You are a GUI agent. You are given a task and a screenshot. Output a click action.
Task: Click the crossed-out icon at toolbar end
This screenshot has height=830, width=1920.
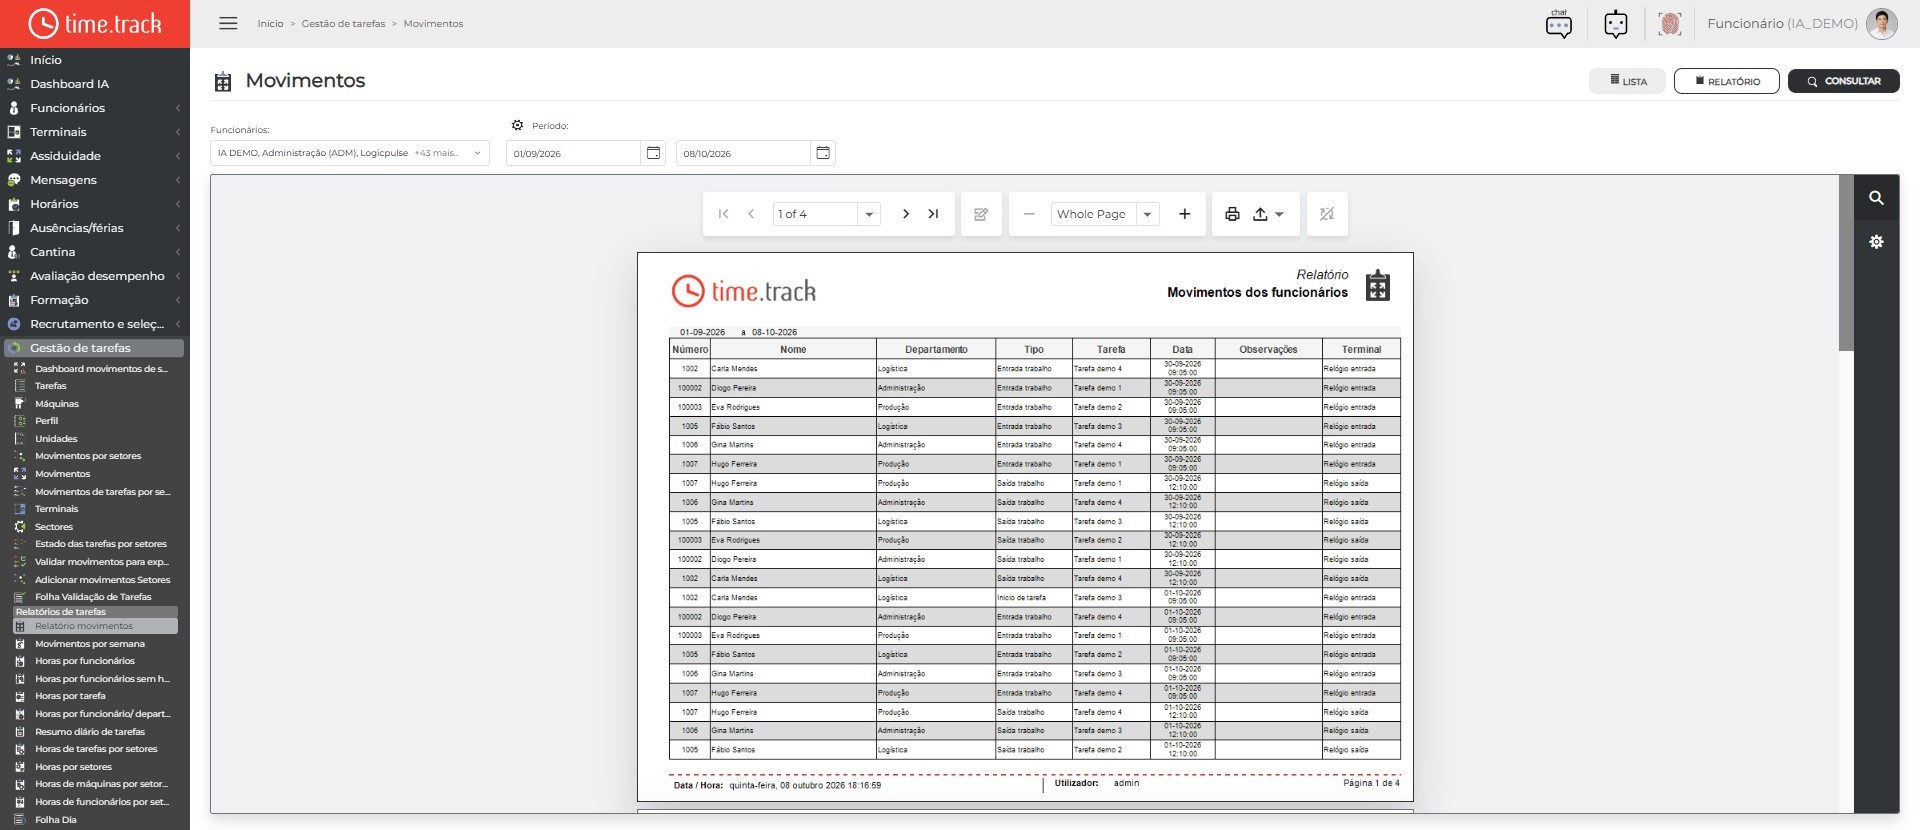point(1327,214)
